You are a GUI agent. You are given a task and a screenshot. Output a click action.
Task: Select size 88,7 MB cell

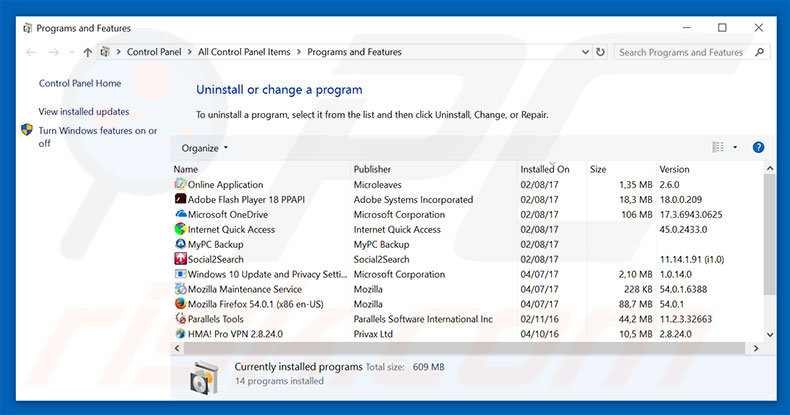pos(635,304)
